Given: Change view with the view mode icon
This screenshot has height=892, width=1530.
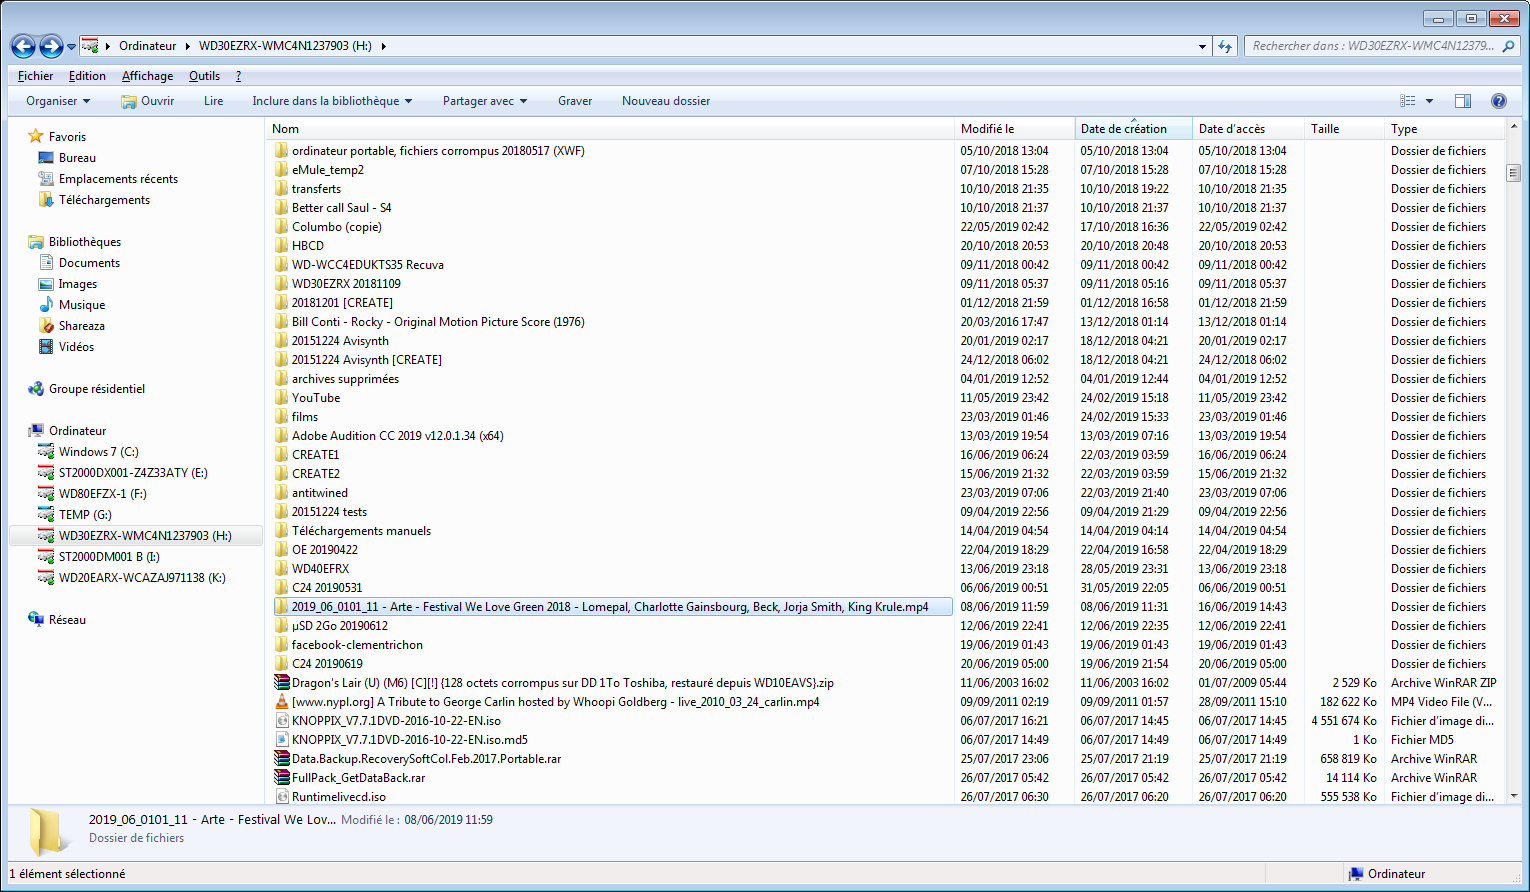Looking at the screenshot, I should click(x=1408, y=101).
